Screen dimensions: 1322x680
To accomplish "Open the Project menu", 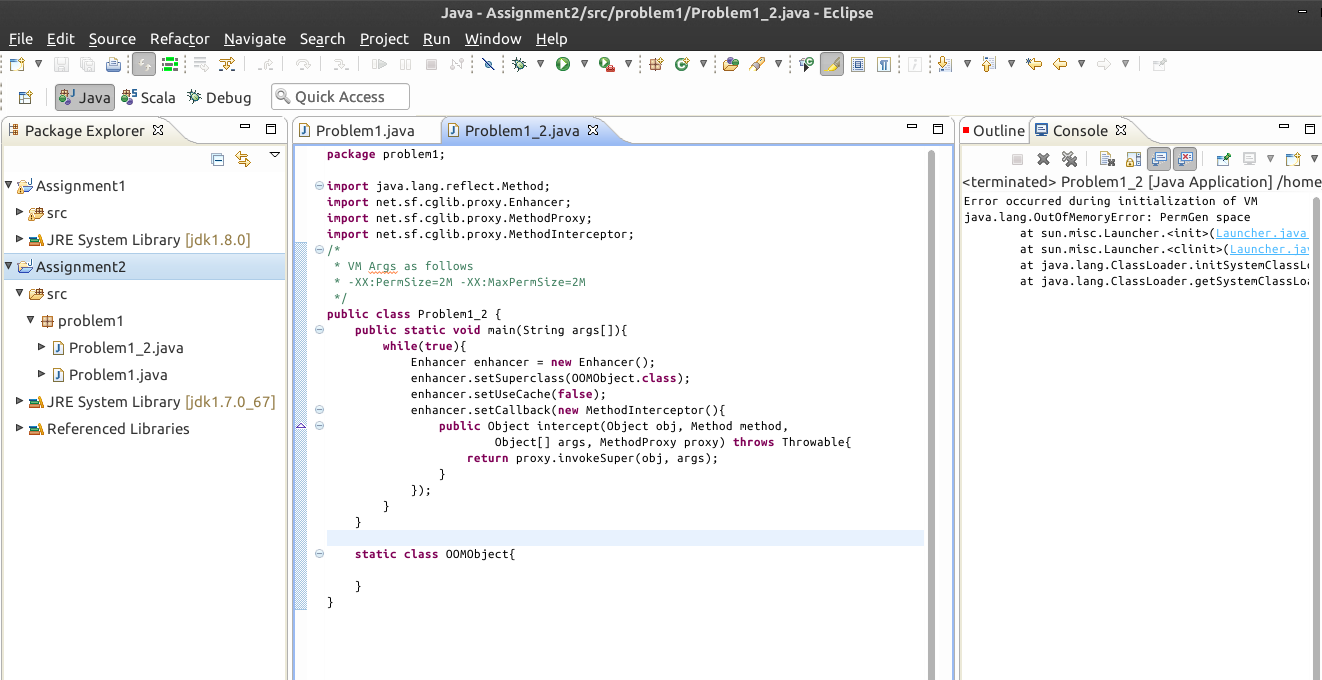I will point(384,39).
